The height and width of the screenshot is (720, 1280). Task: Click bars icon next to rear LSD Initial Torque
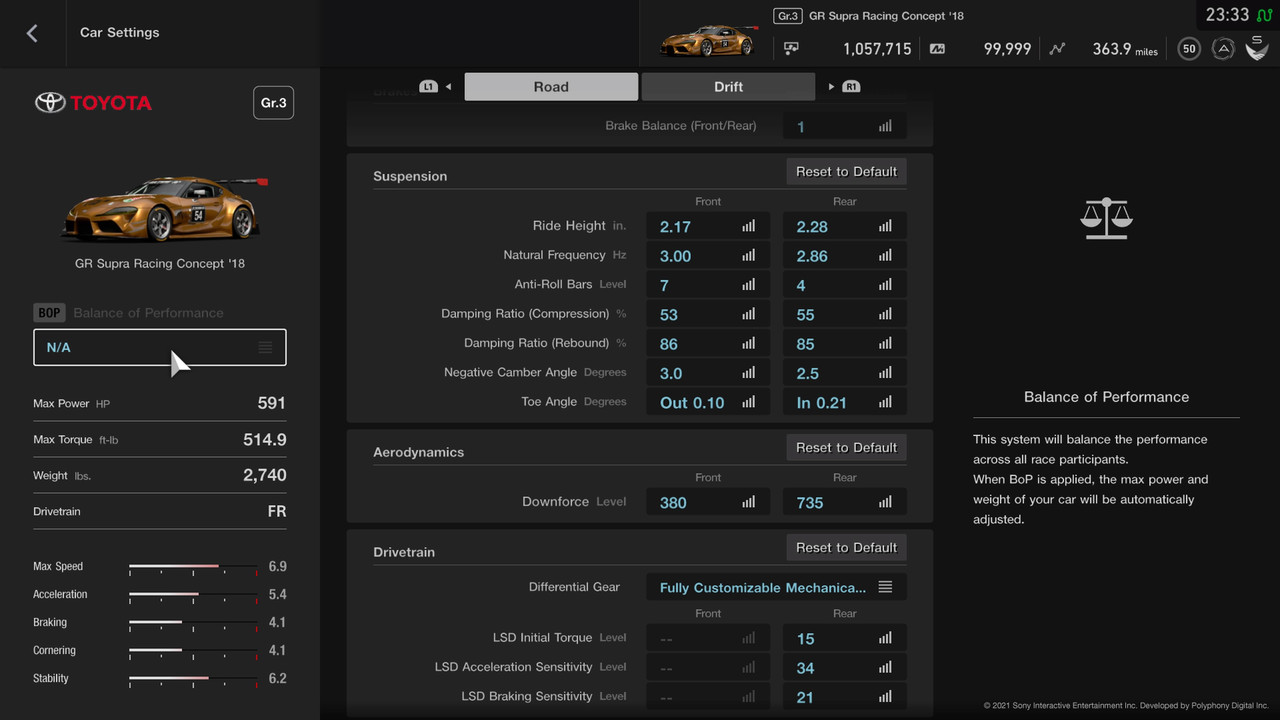point(885,638)
